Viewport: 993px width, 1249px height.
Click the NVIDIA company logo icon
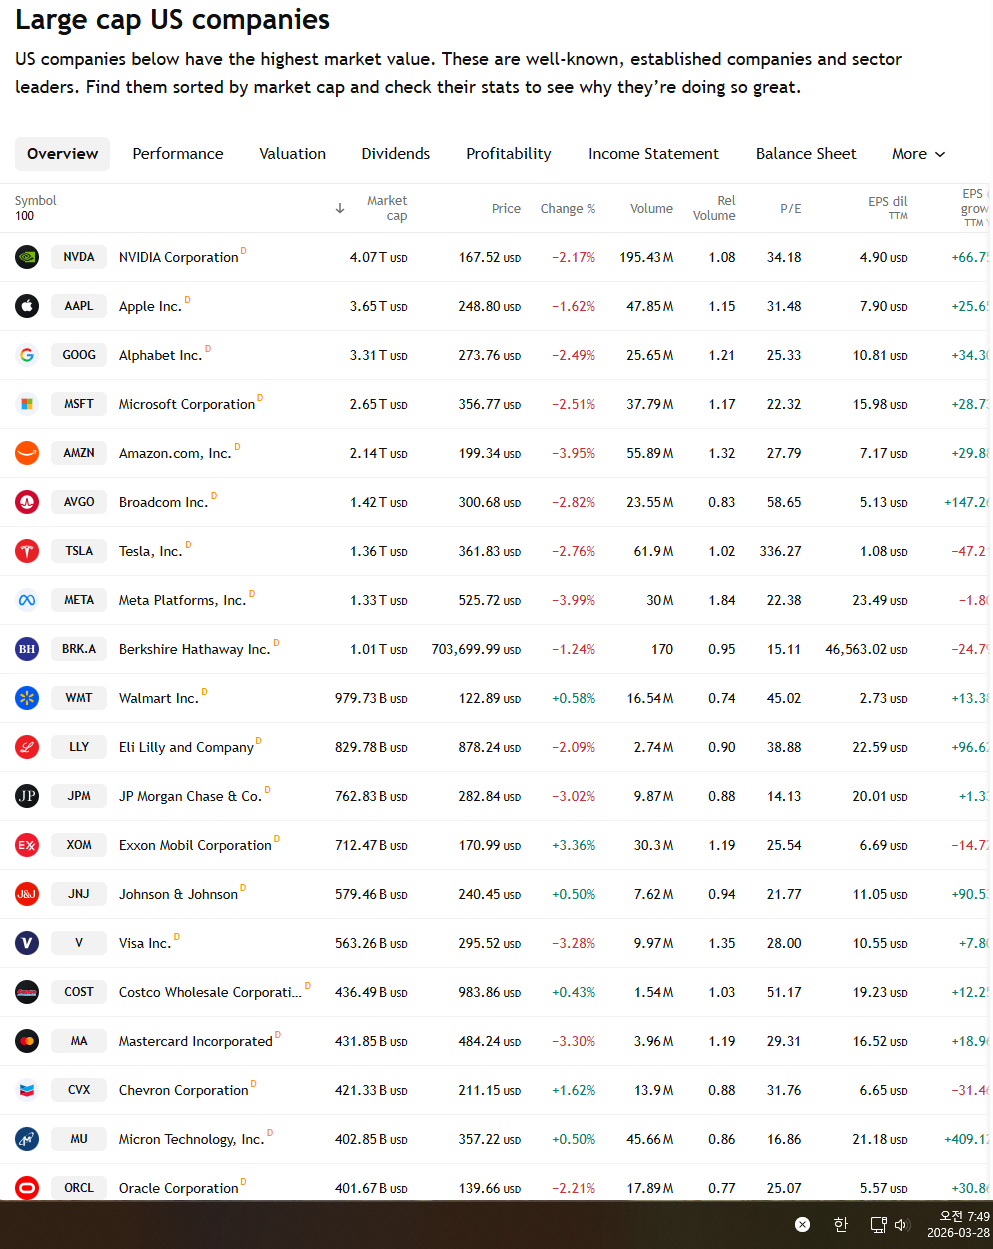coord(27,257)
